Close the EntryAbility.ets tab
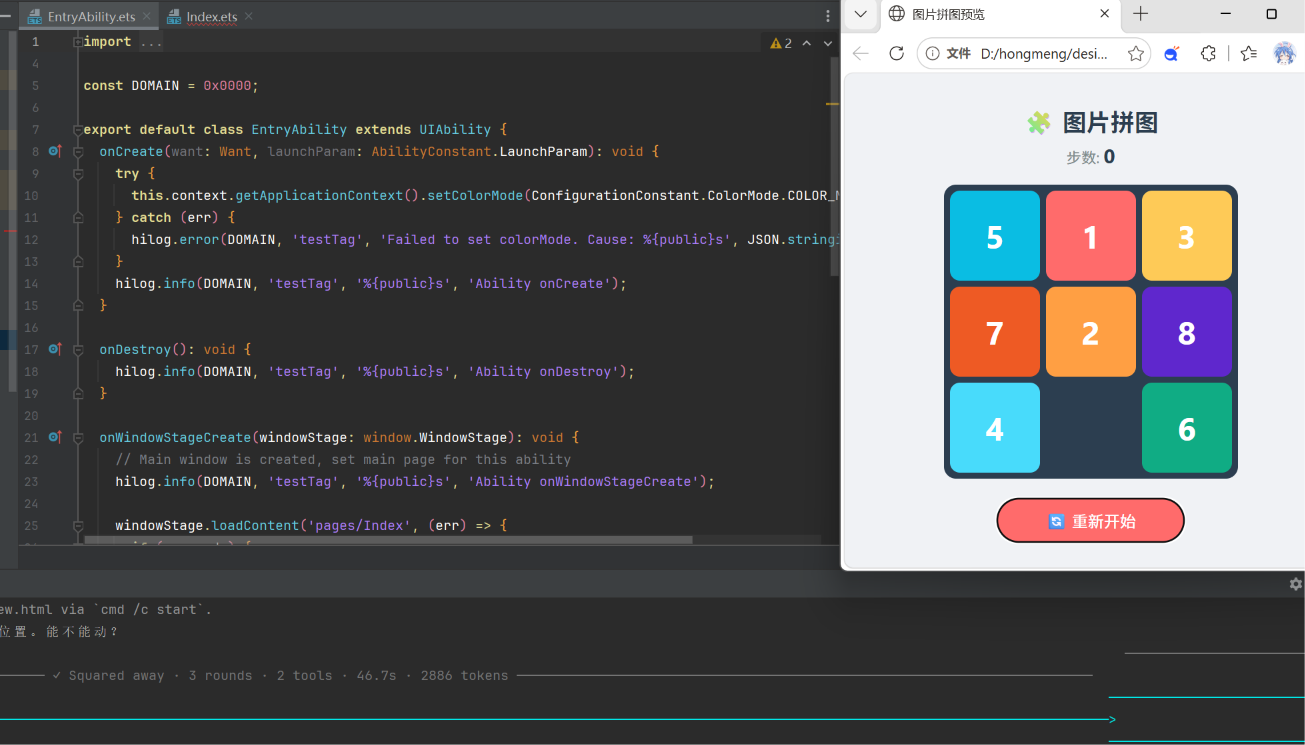 coord(147,17)
